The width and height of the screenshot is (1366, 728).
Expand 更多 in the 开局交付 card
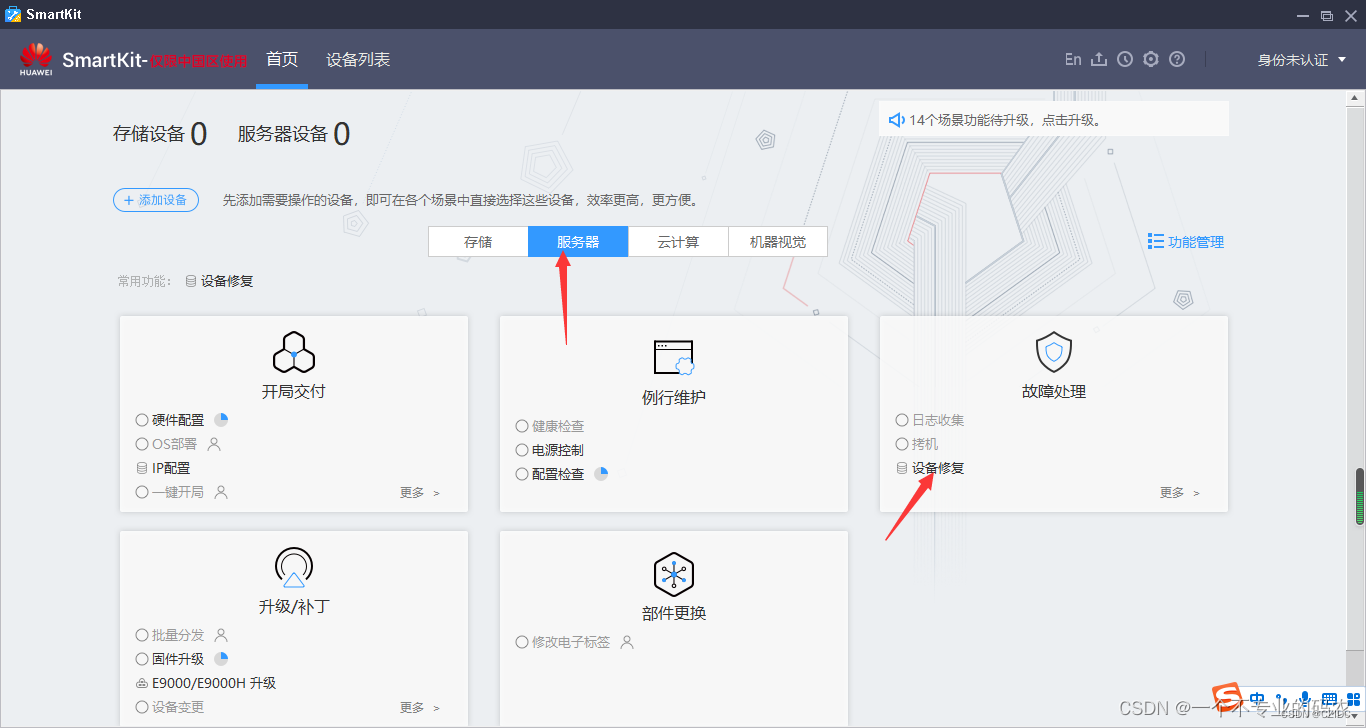tap(419, 492)
